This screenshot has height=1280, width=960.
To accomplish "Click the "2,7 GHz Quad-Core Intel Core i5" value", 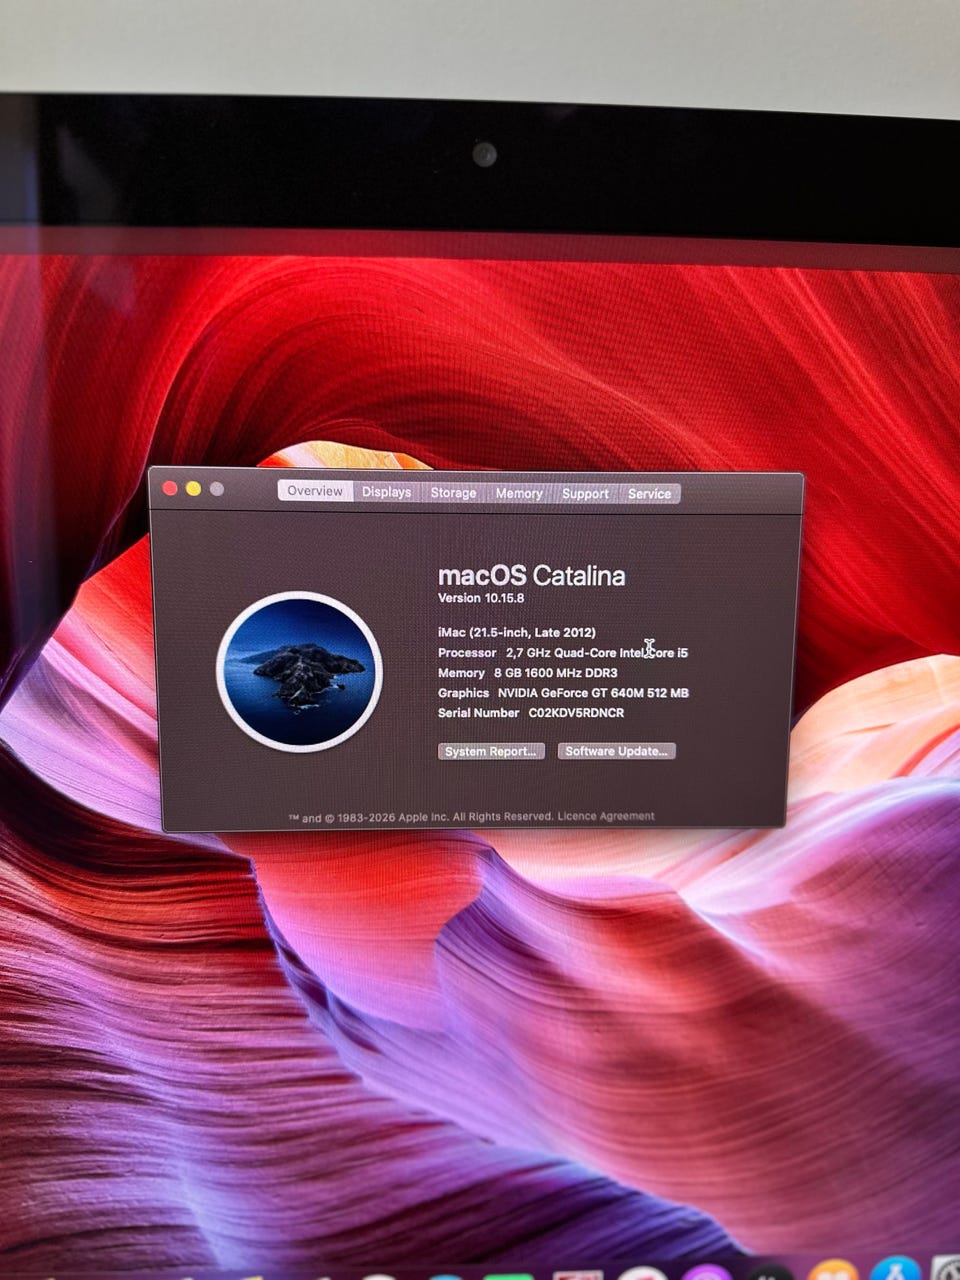I will coord(597,652).
